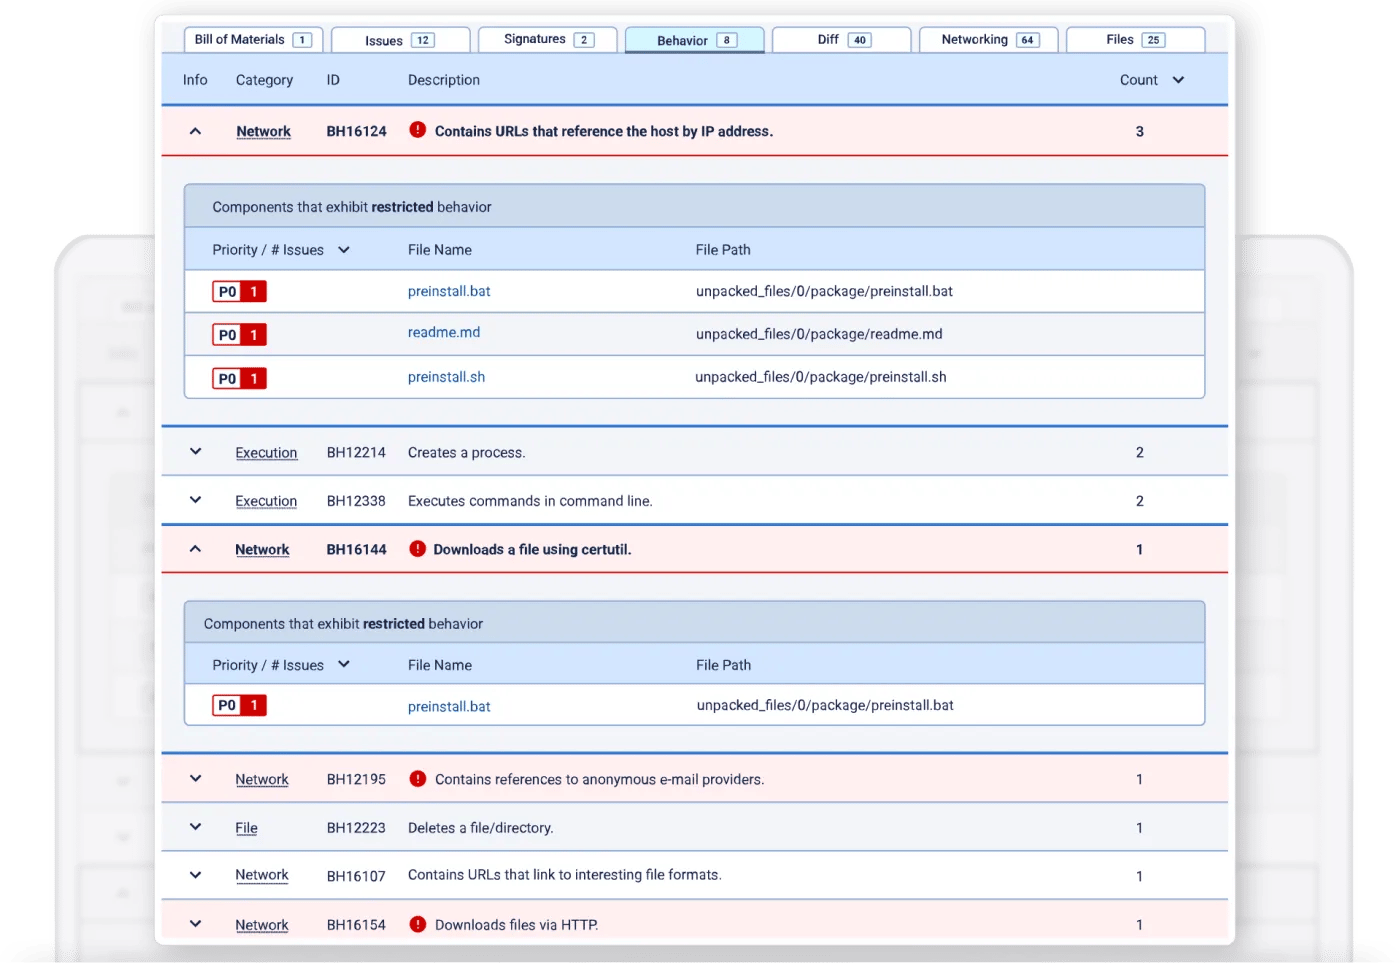Screen dimensions: 1400x963
Task: Sort by Count column chevron
Action: (x=1178, y=80)
